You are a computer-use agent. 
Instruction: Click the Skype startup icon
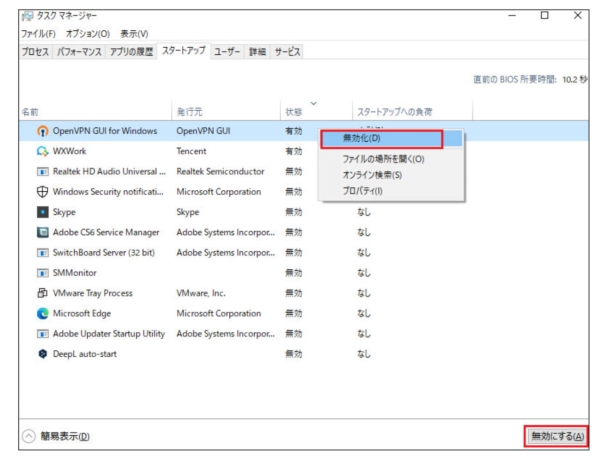pos(42,212)
